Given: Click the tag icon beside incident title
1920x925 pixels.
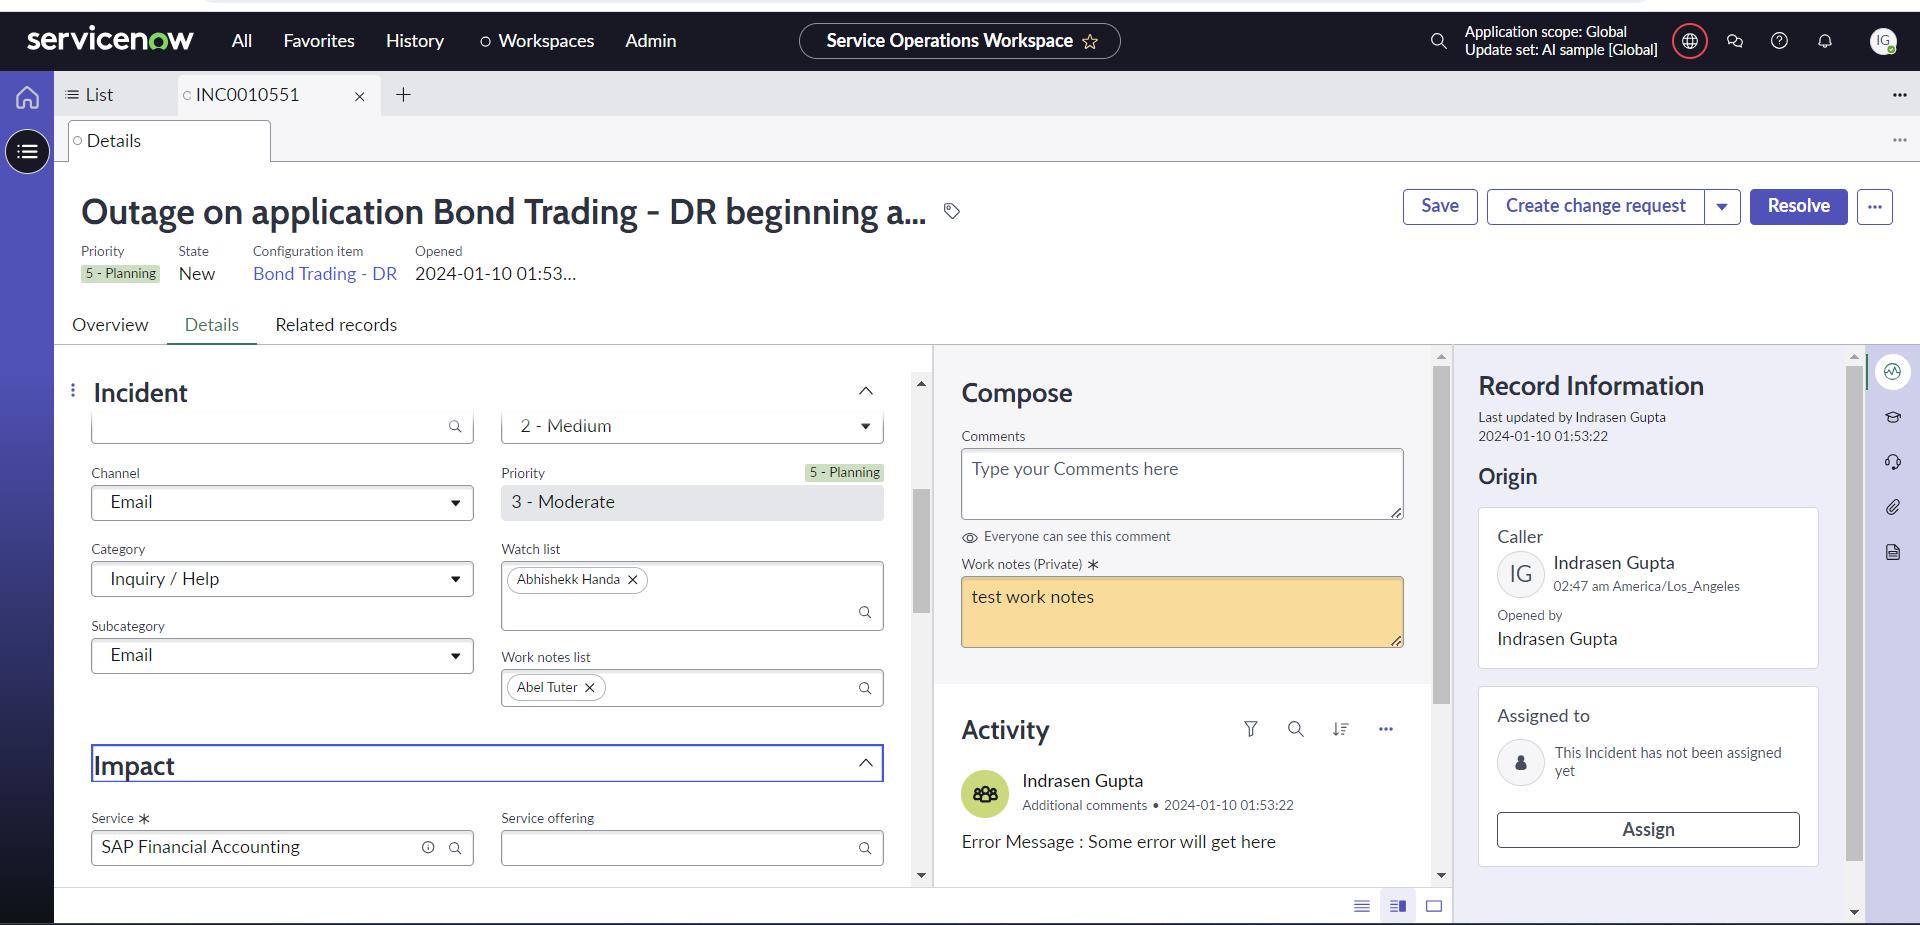Looking at the screenshot, I should (952, 211).
